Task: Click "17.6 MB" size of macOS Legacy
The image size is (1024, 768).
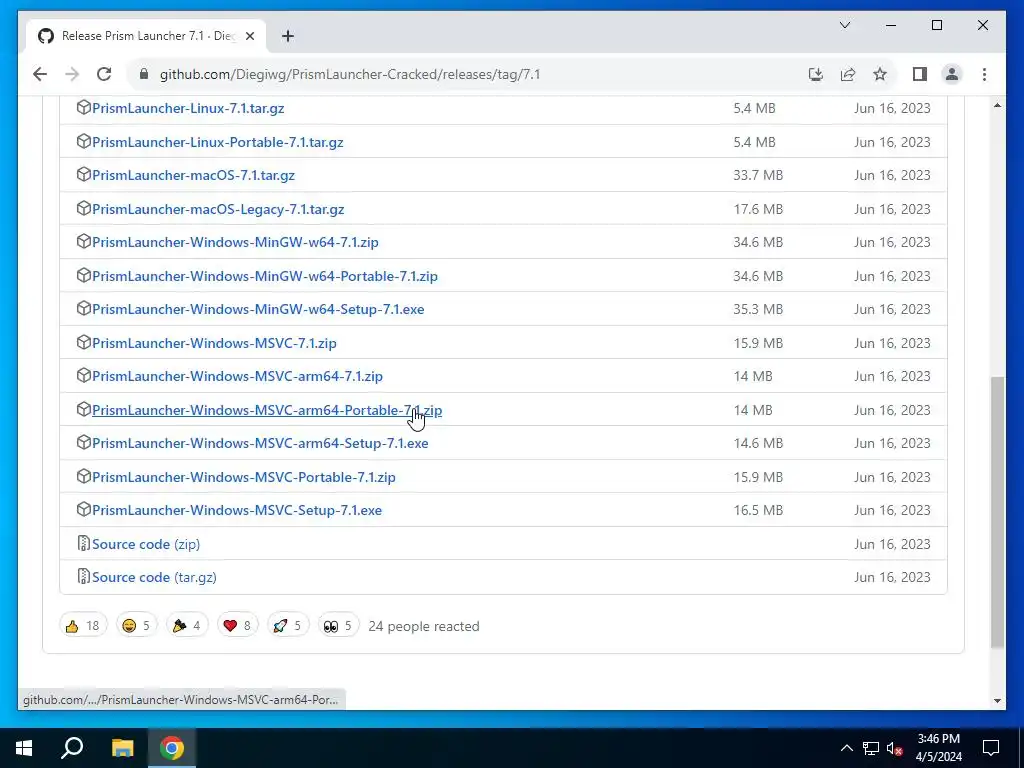Action: click(x=758, y=210)
